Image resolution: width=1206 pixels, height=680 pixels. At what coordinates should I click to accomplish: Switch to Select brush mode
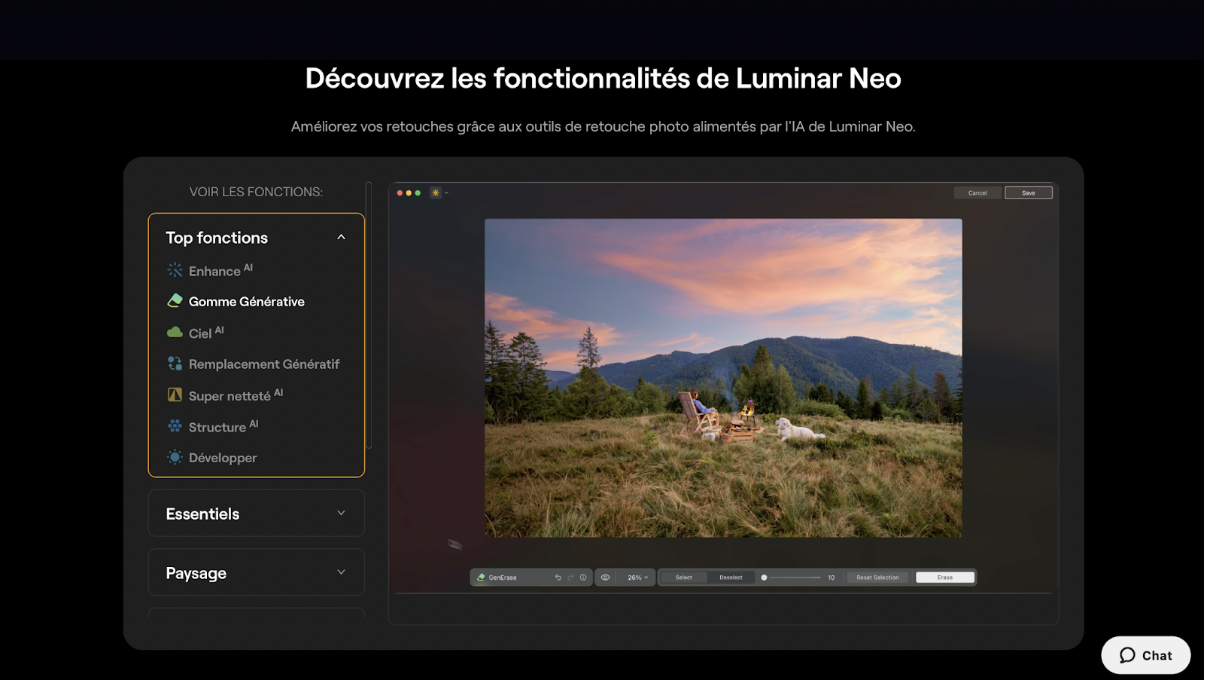pyautogui.click(x=684, y=578)
